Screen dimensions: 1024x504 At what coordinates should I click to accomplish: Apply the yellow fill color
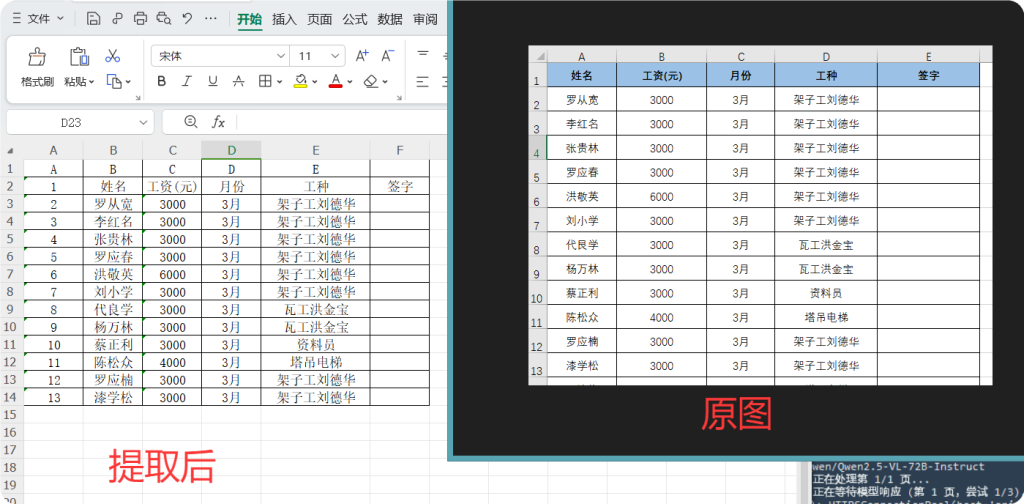(301, 82)
